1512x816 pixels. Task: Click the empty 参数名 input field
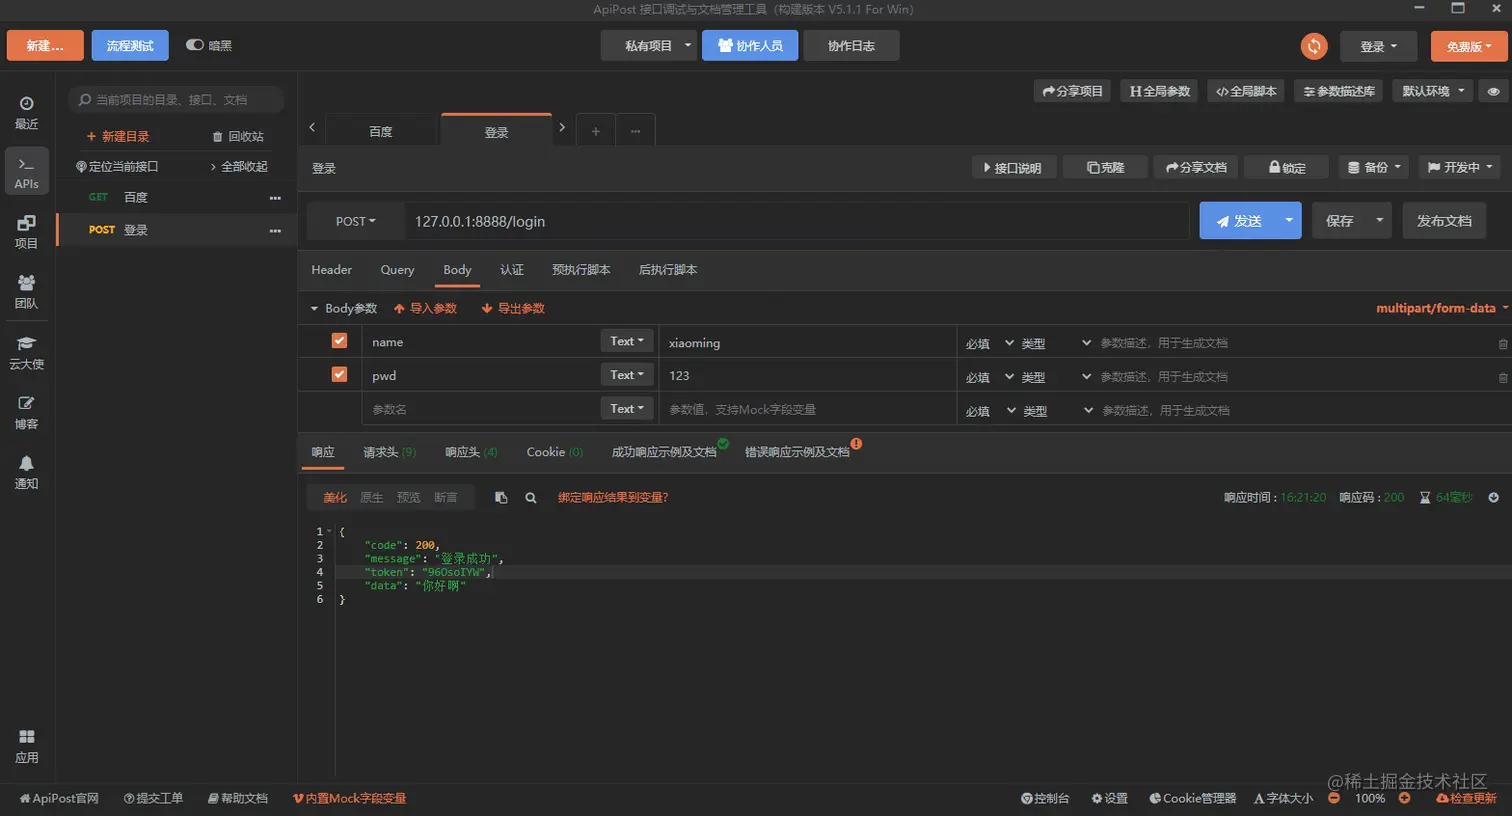click(x=480, y=409)
